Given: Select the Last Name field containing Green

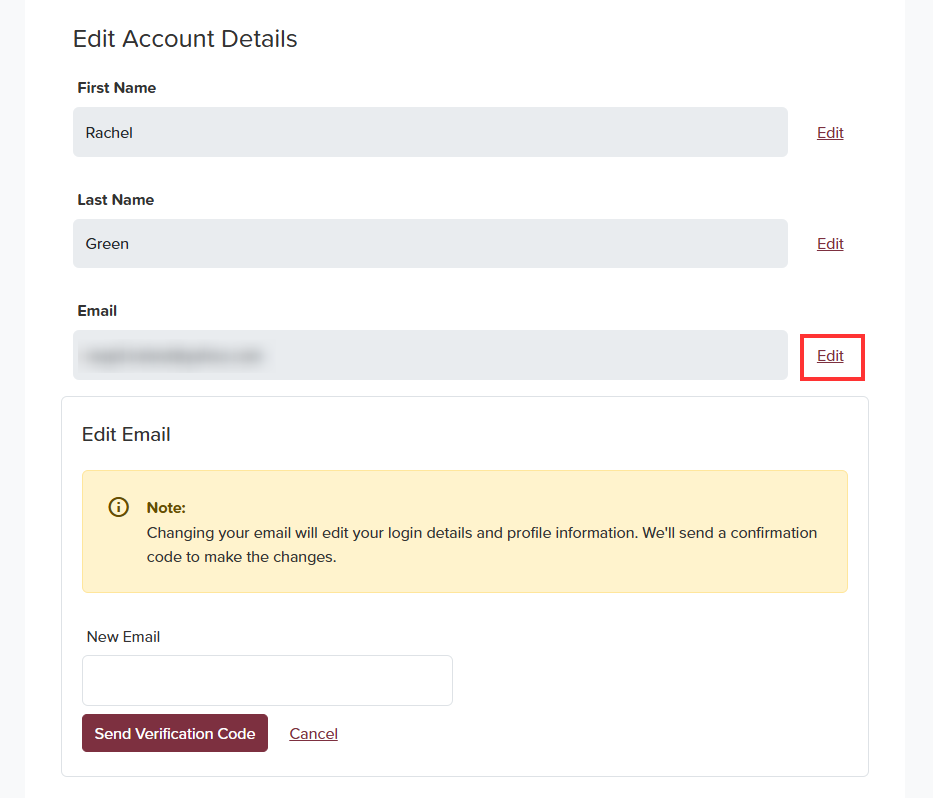Looking at the screenshot, I should tap(430, 244).
